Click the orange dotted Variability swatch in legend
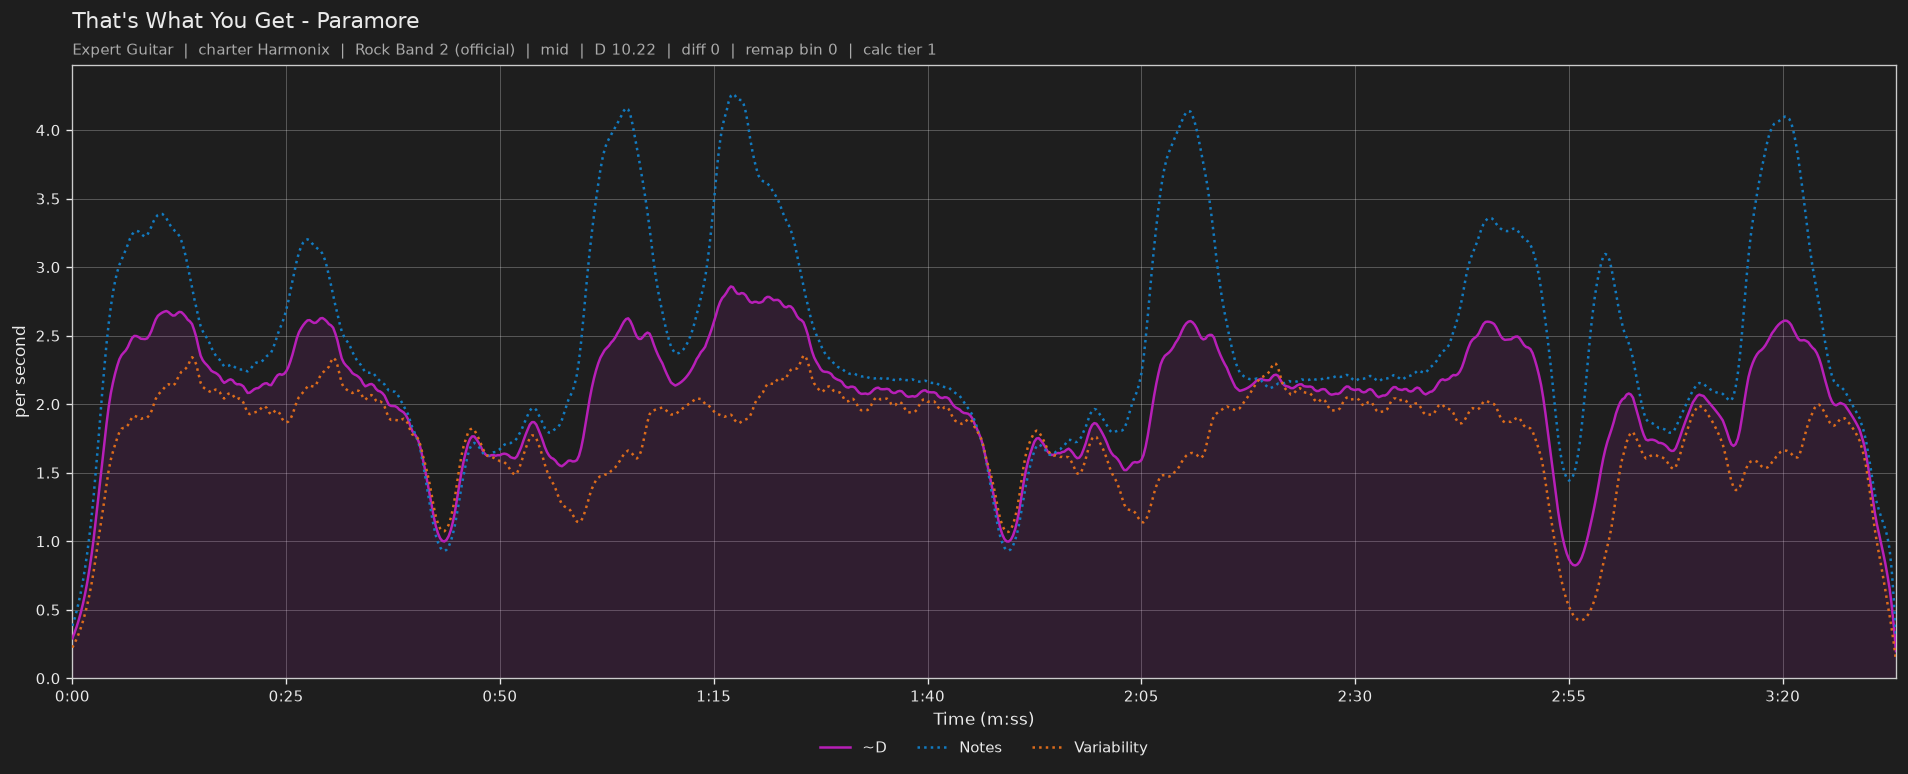Viewport: 1908px width, 774px height. [1047, 748]
